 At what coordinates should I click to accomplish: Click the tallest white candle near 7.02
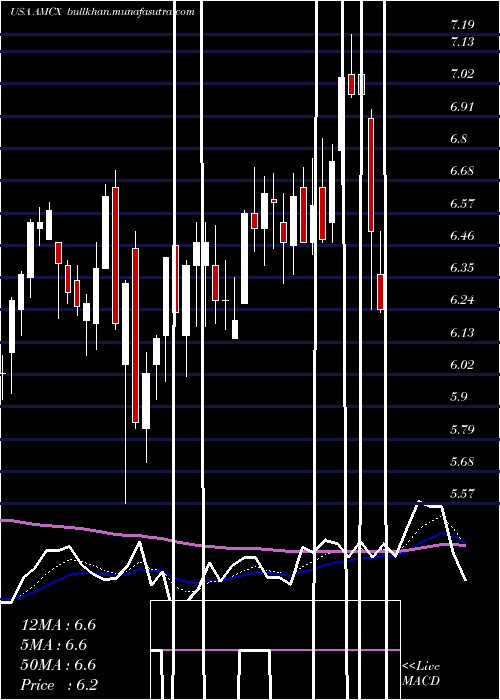342,114
